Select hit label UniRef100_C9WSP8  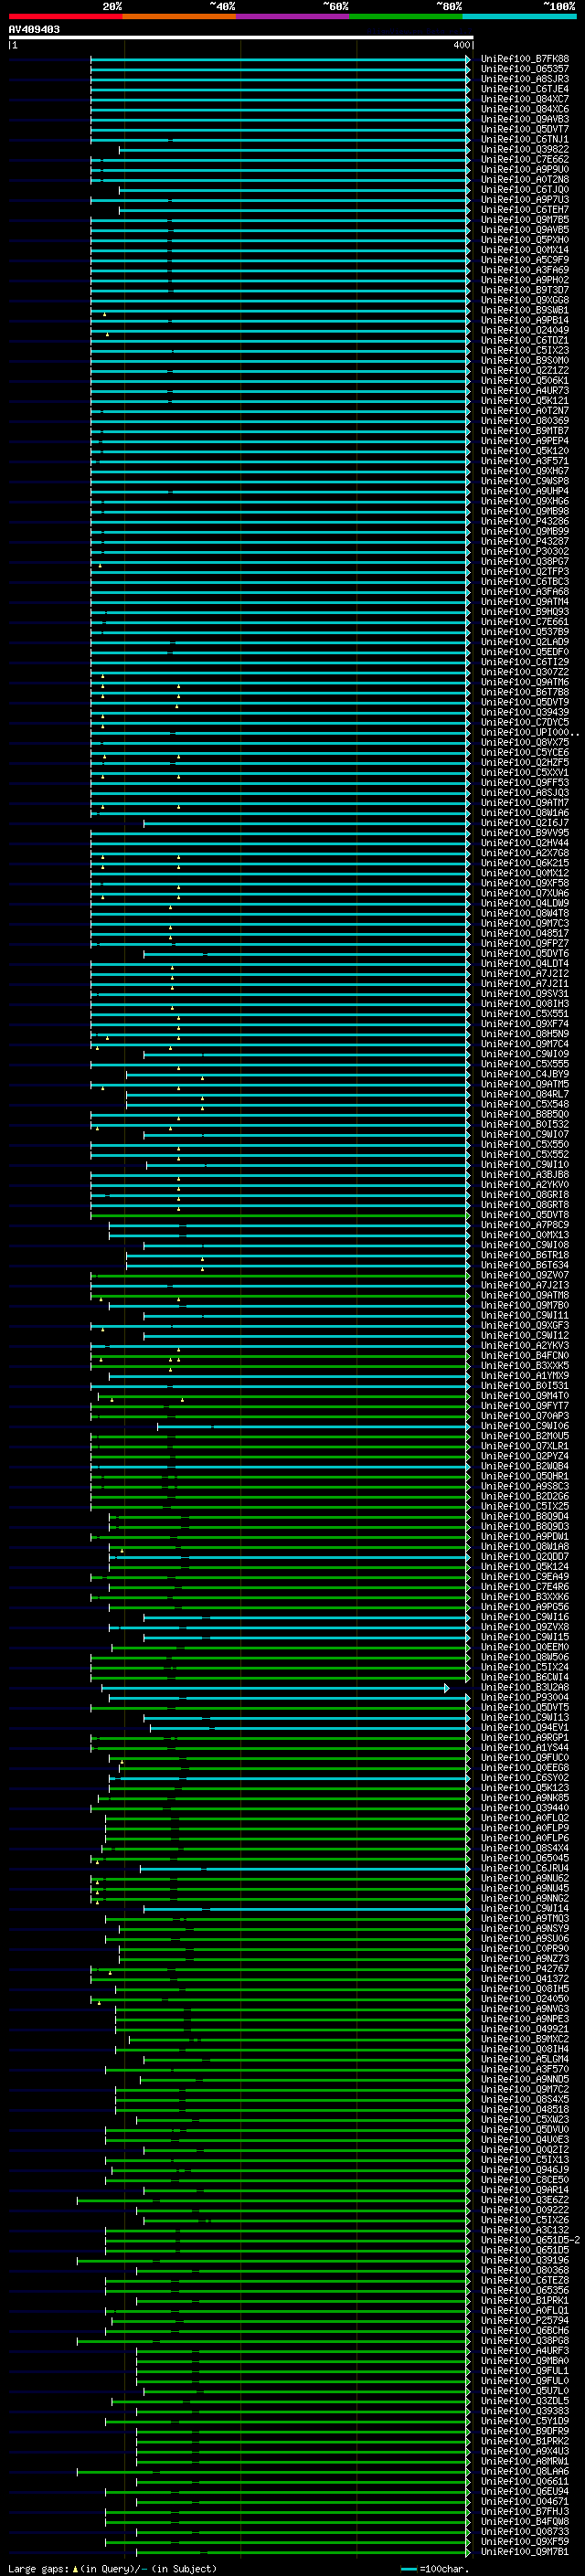(x=524, y=481)
